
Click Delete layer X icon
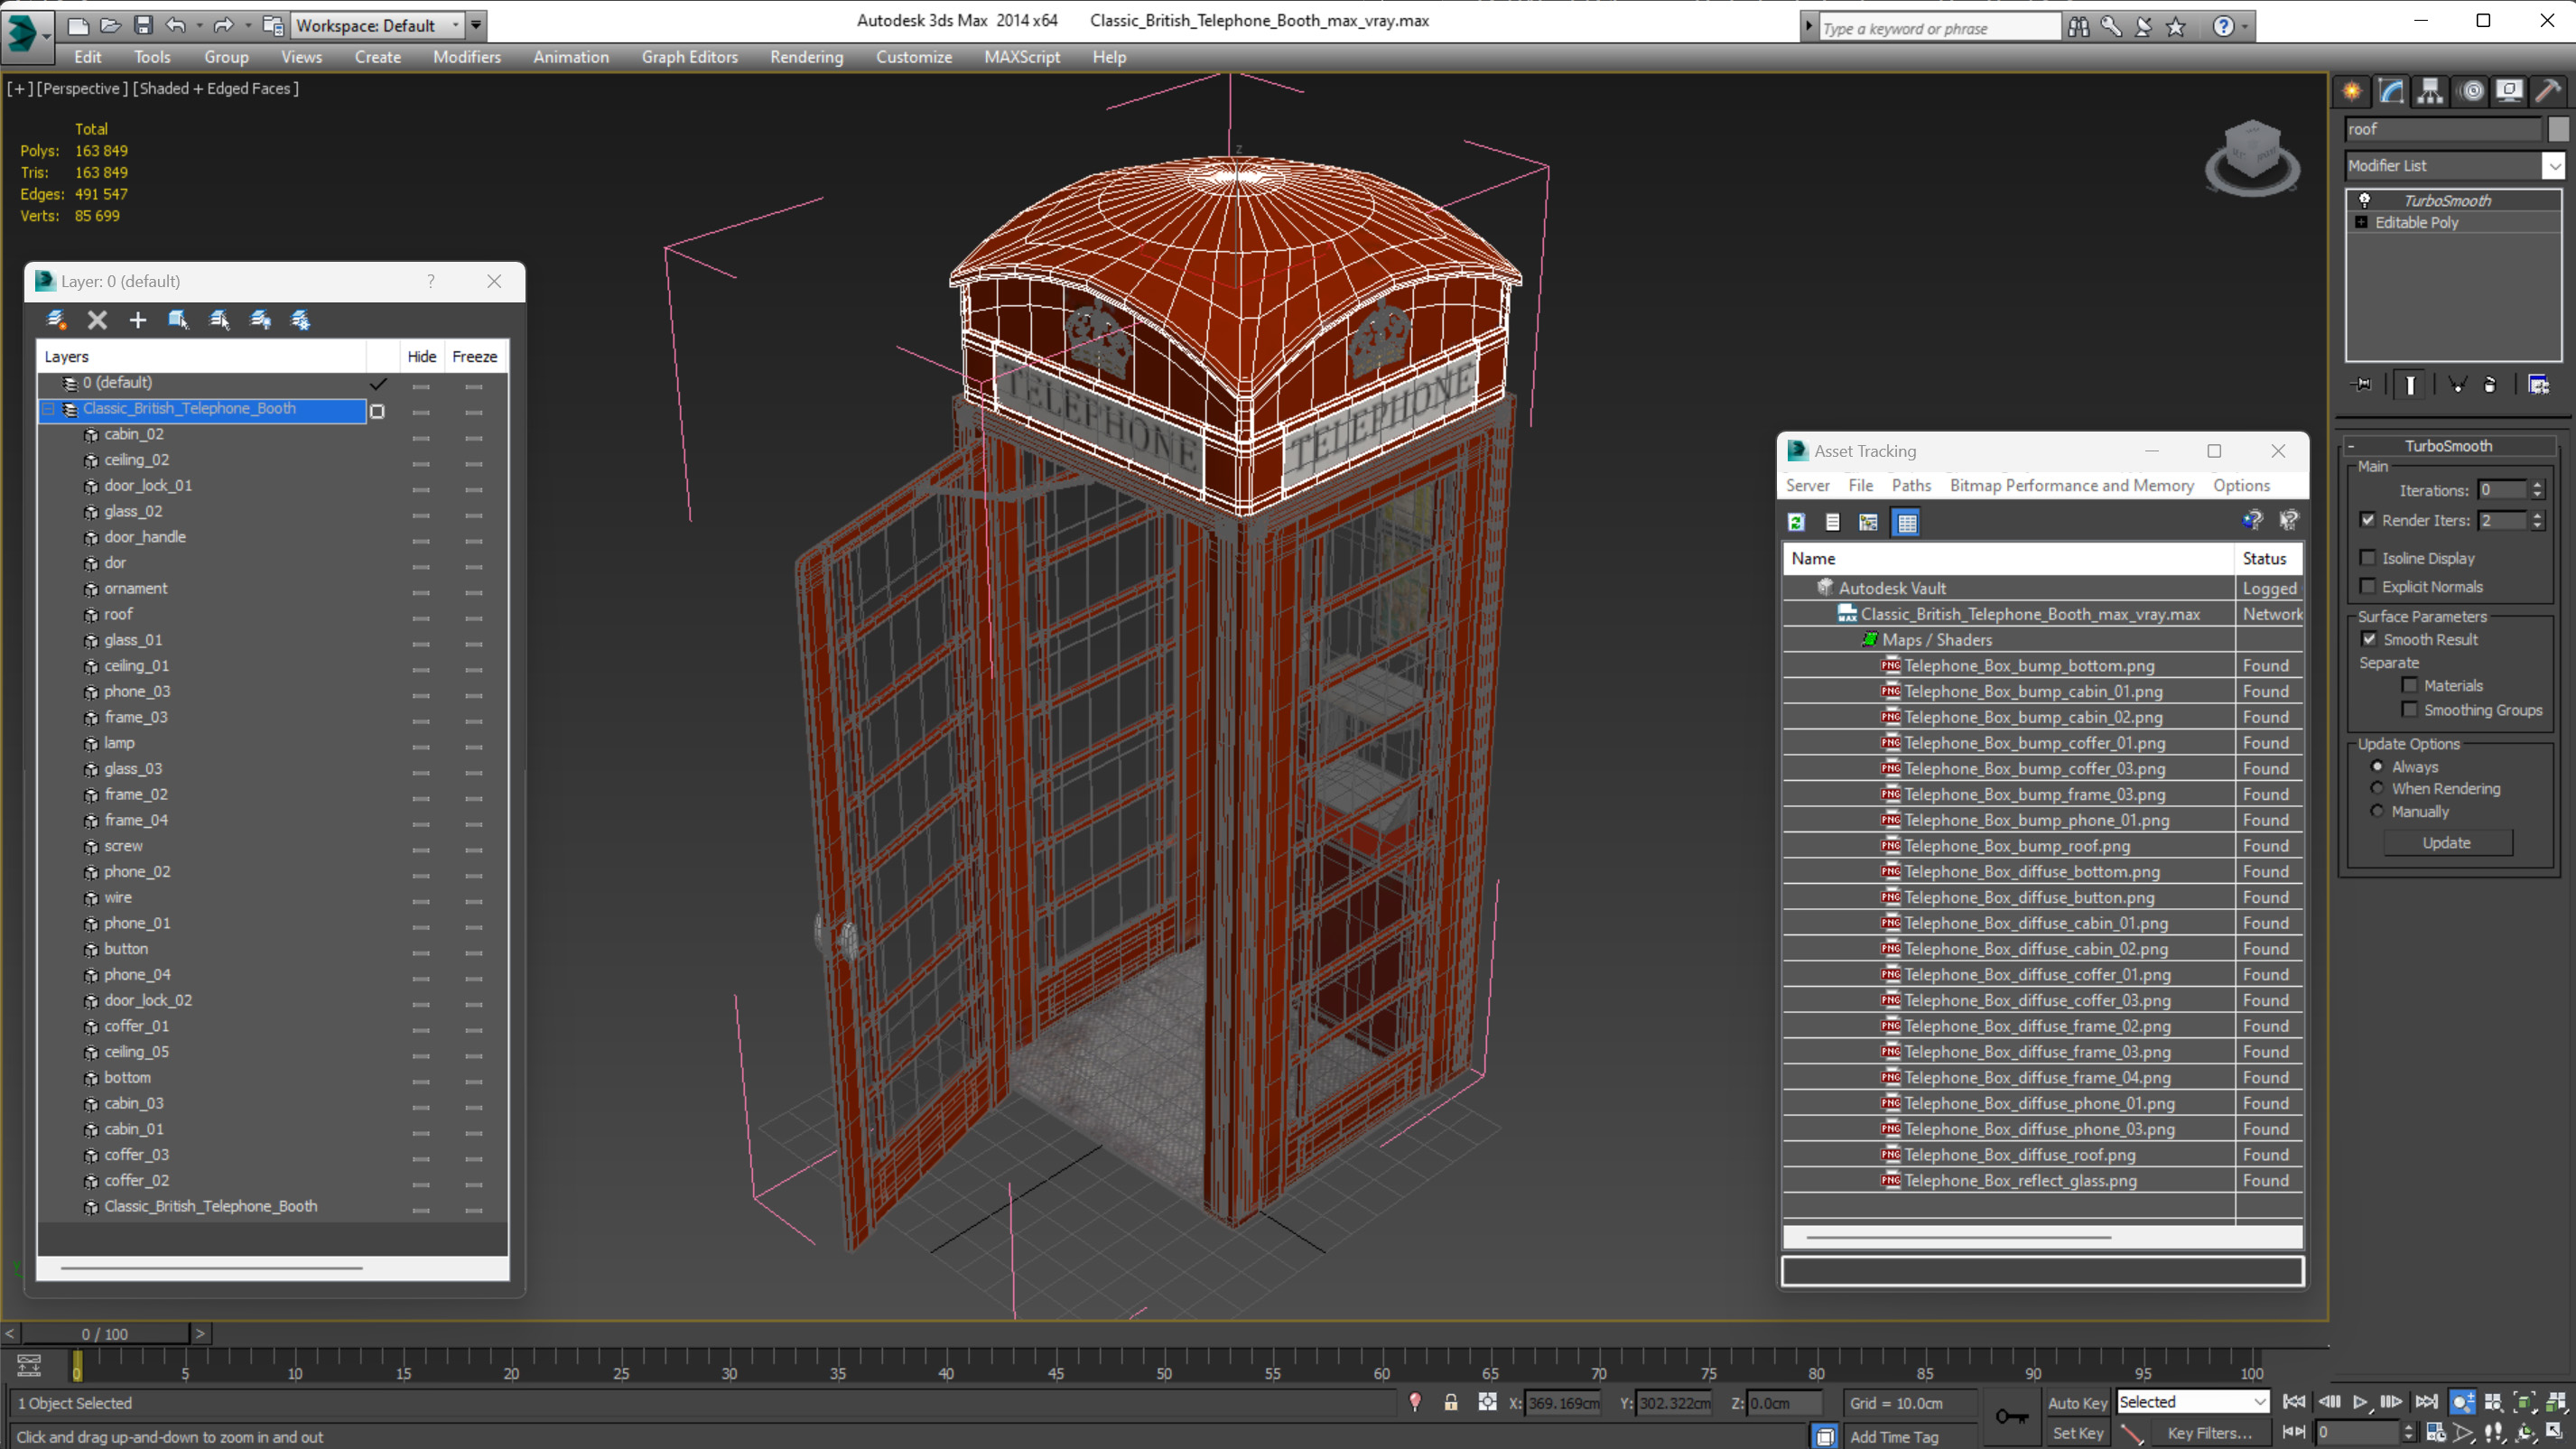pos(97,320)
